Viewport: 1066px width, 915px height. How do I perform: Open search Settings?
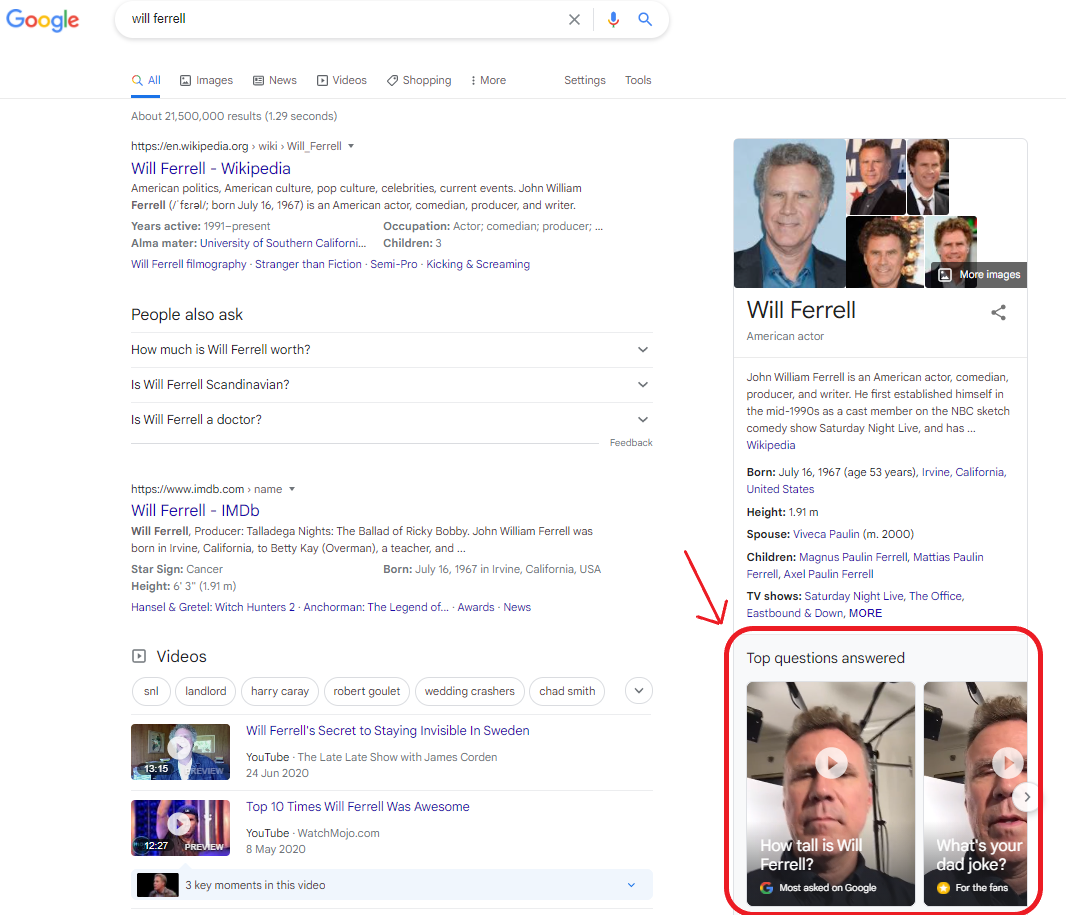click(585, 80)
